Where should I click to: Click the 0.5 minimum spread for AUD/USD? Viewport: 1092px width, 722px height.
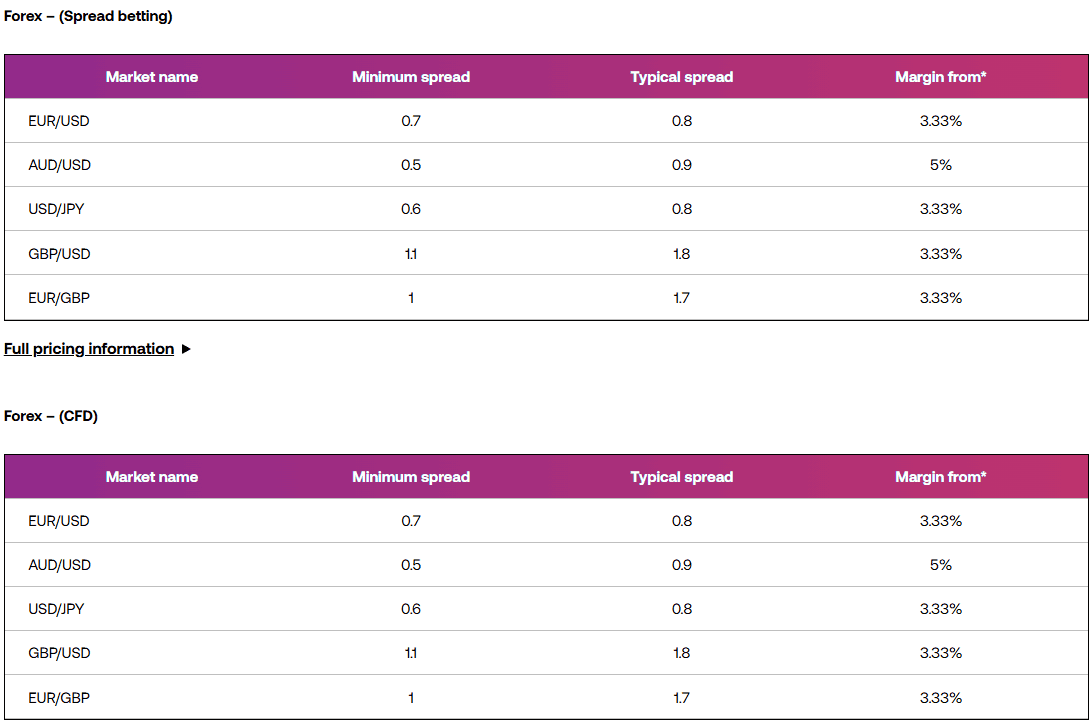pos(411,164)
